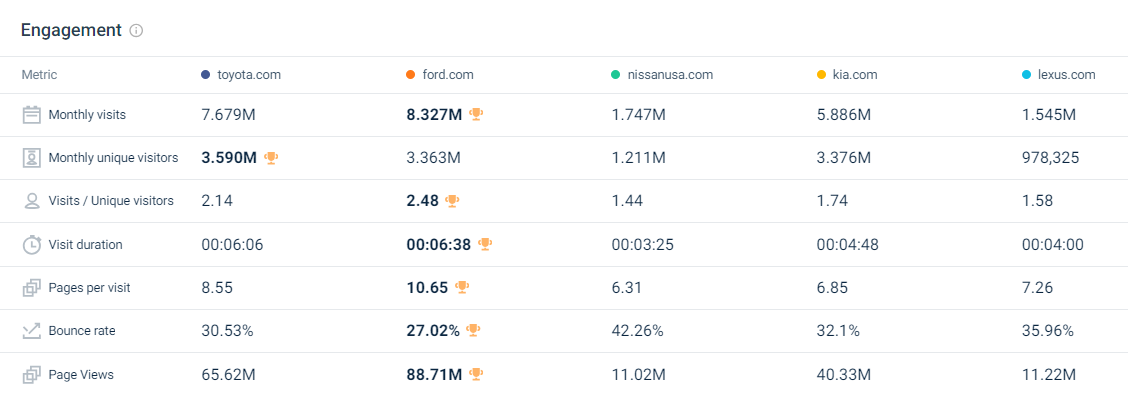Click the yellow kia.com color dot
This screenshot has height=418, width=1128.
pos(821,75)
